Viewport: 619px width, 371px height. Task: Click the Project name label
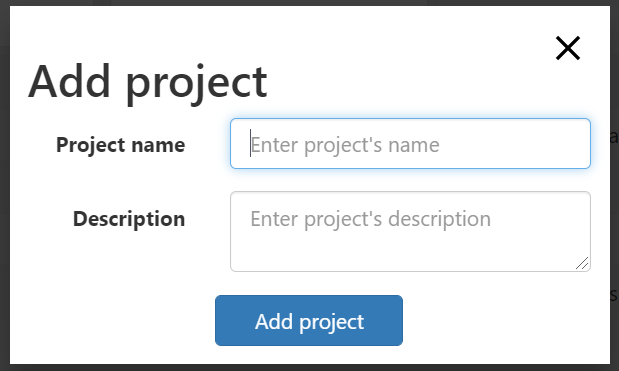pos(120,144)
